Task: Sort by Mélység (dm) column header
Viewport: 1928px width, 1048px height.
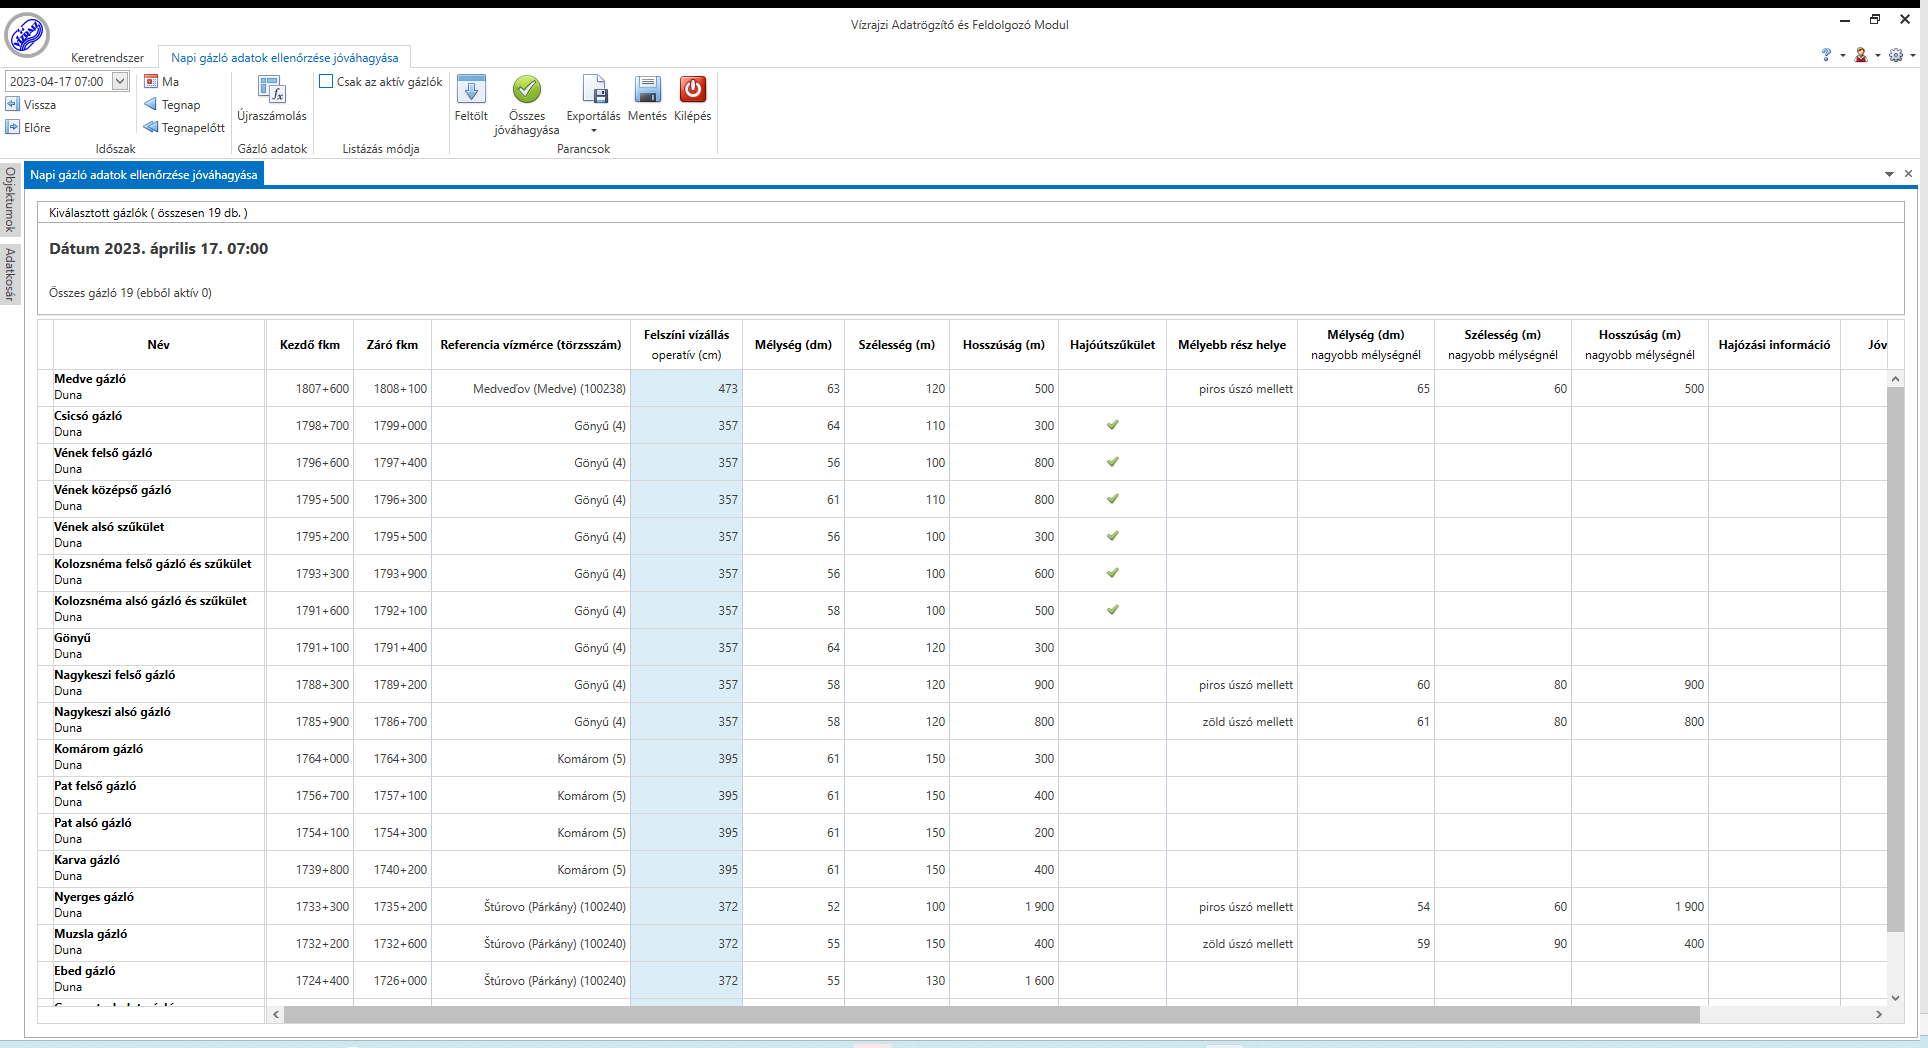Action: 793,345
